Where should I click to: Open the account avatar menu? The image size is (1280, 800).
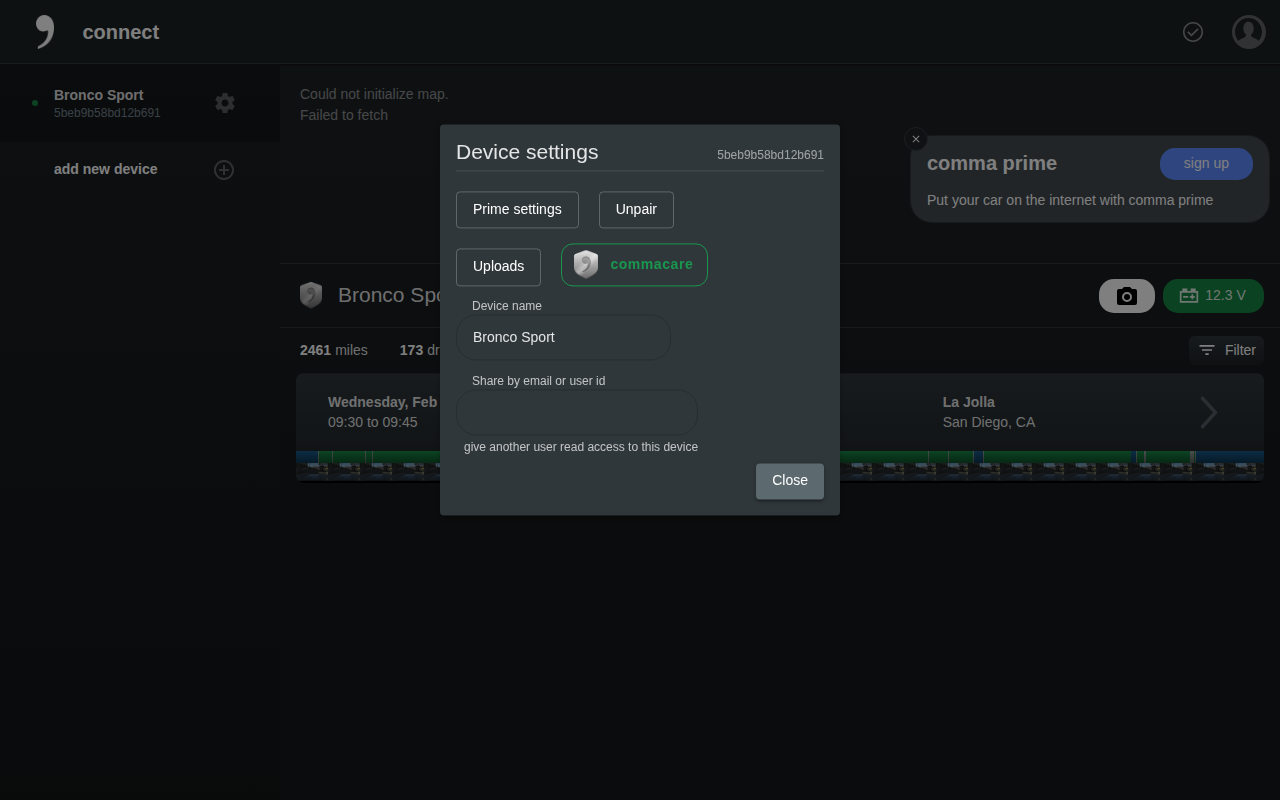coord(1249,32)
